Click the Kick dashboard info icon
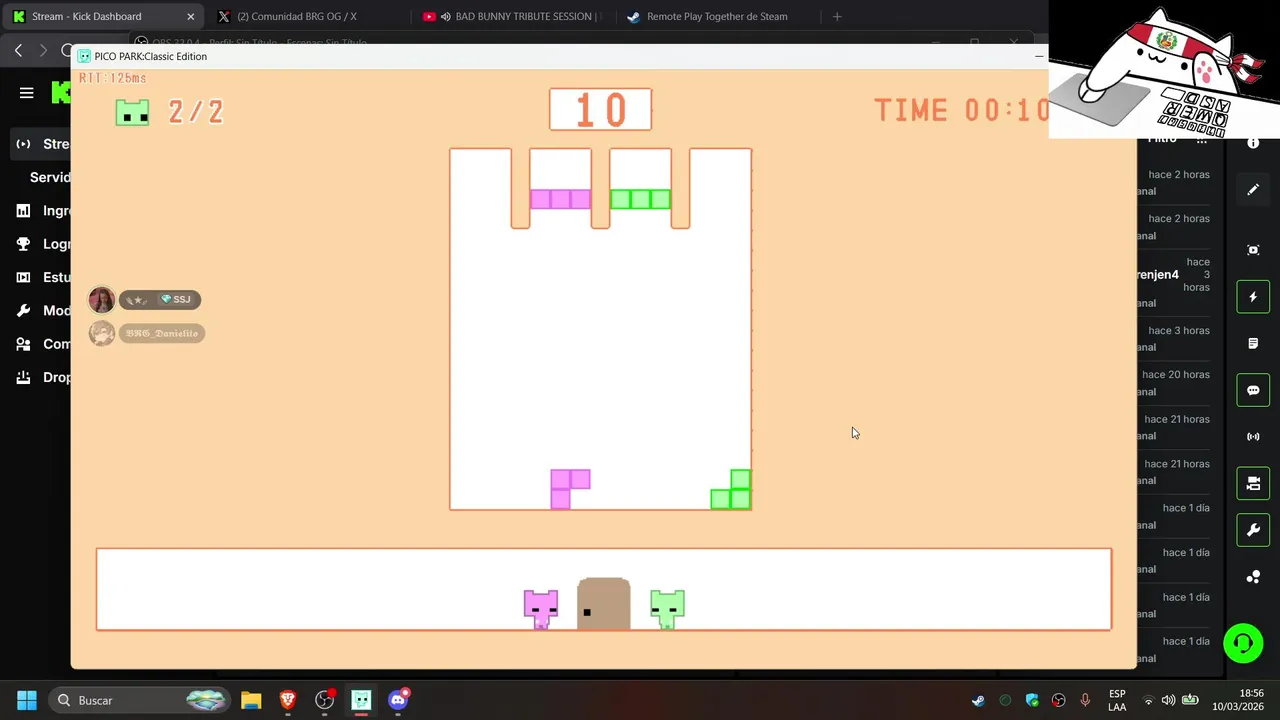 coord(1253,144)
